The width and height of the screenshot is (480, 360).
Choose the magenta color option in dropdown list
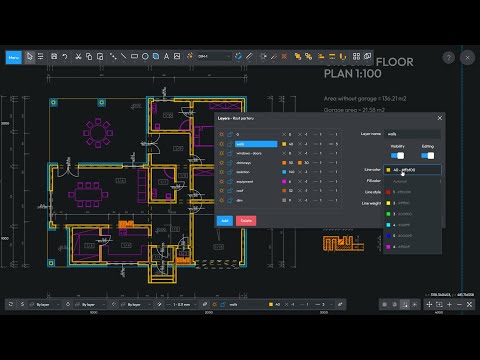412,247
